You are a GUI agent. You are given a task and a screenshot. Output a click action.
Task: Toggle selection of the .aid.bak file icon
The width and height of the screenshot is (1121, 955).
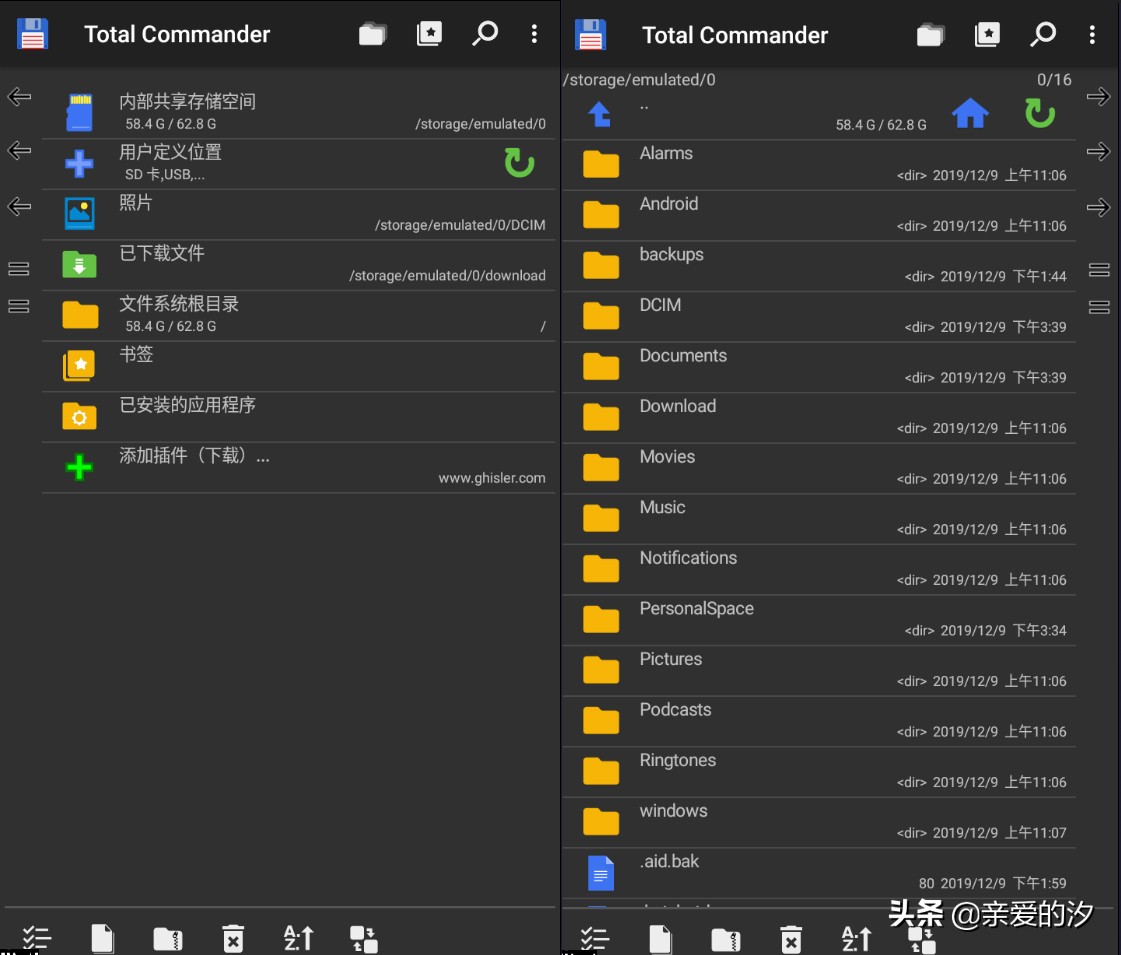601,872
